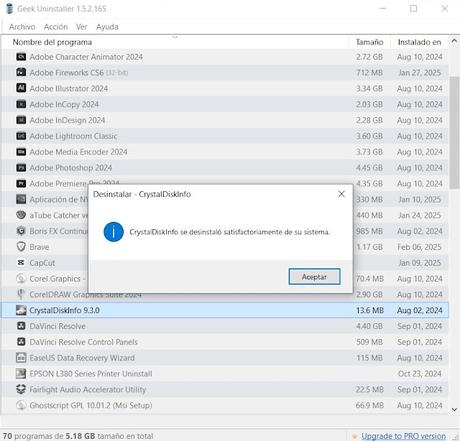Screen dimensions: 460x441
Task: Sort by Nombre del programa column
Action: tap(174, 42)
